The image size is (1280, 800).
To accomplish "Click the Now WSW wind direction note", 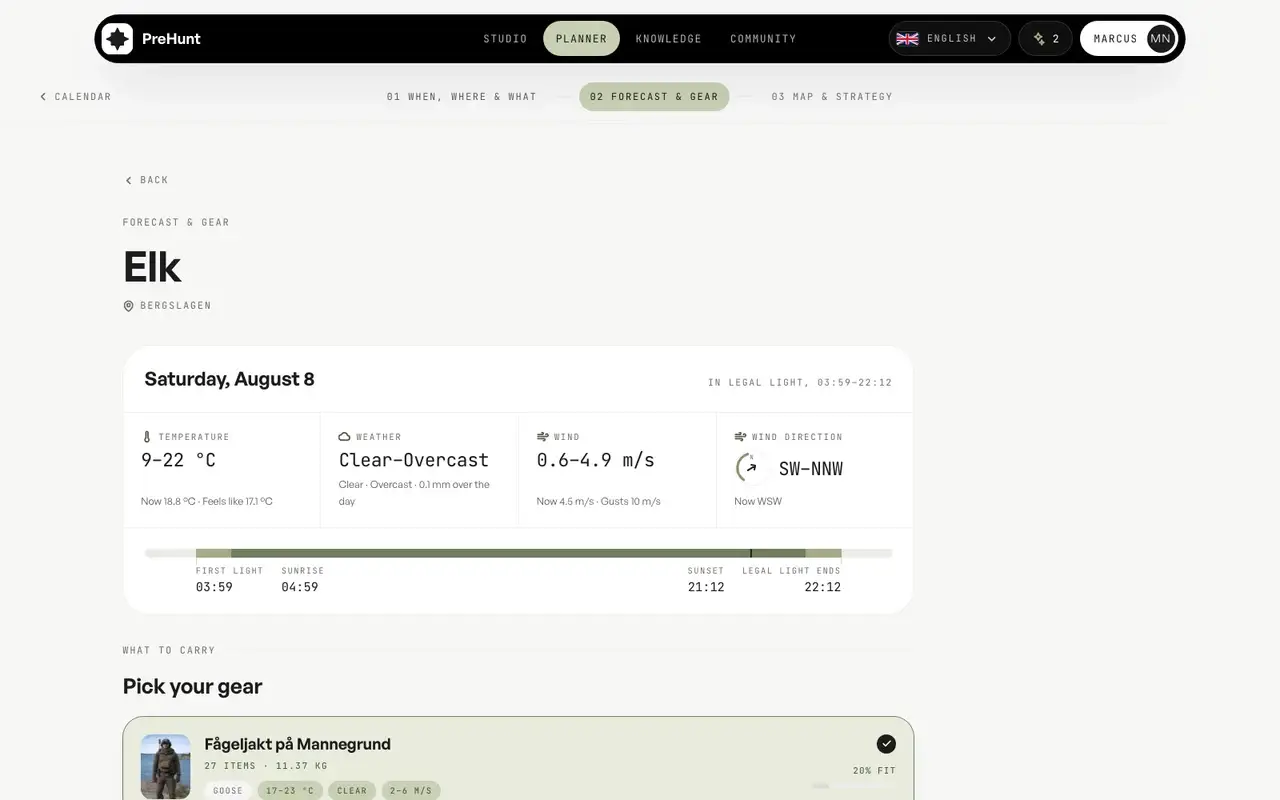I will [x=758, y=501].
